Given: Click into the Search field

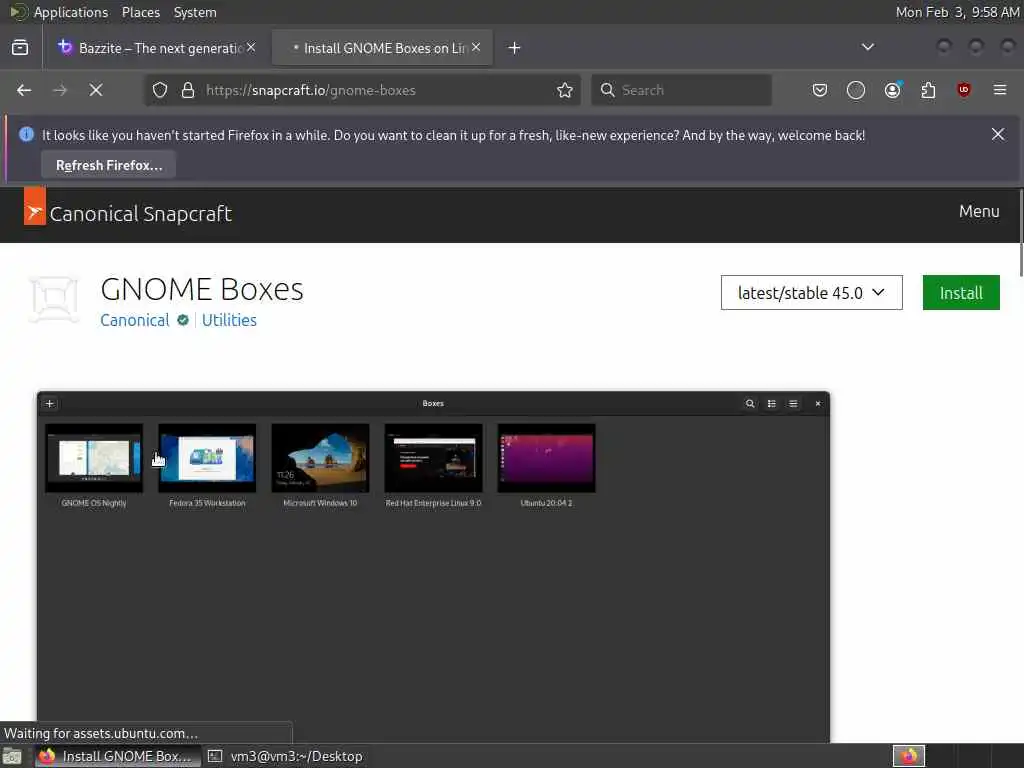Looking at the screenshot, I should point(682,90).
